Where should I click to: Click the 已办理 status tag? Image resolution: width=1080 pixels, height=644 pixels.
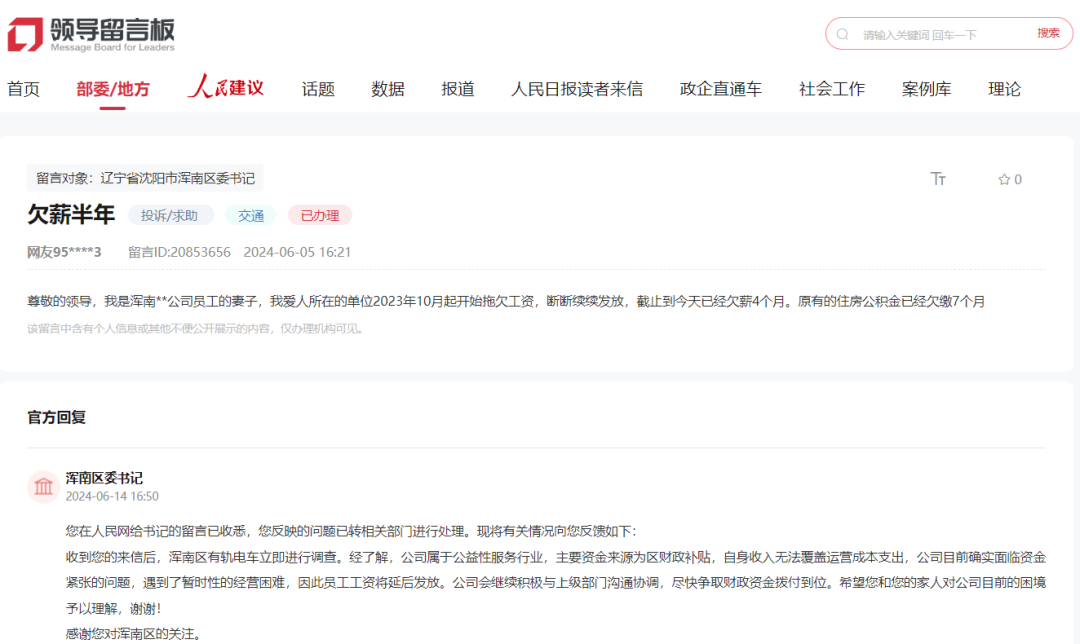pos(320,215)
